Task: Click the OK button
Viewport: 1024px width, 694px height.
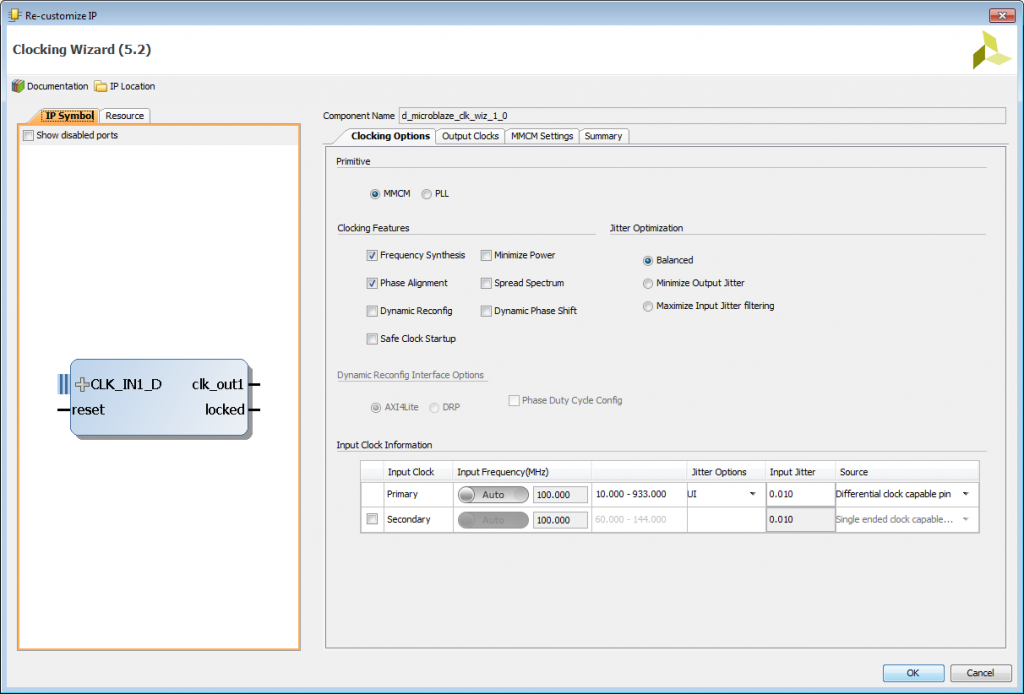Action: pyautogui.click(x=912, y=673)
